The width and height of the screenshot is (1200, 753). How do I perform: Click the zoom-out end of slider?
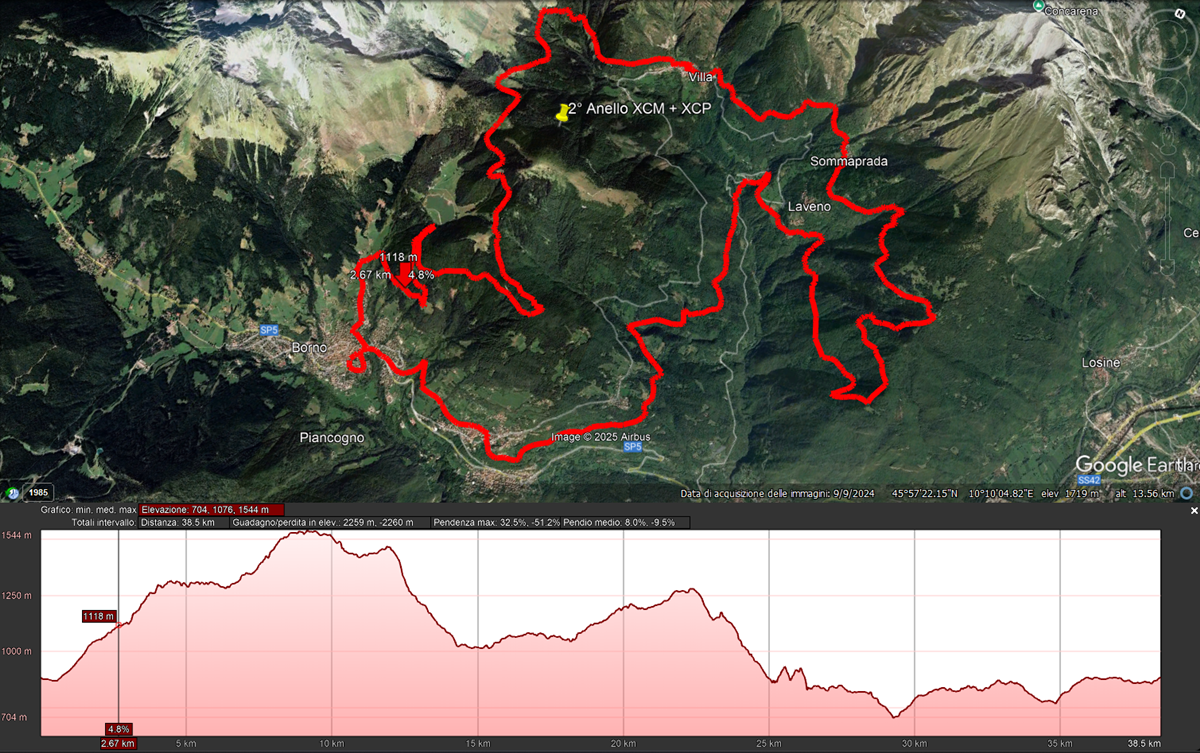1167,267
